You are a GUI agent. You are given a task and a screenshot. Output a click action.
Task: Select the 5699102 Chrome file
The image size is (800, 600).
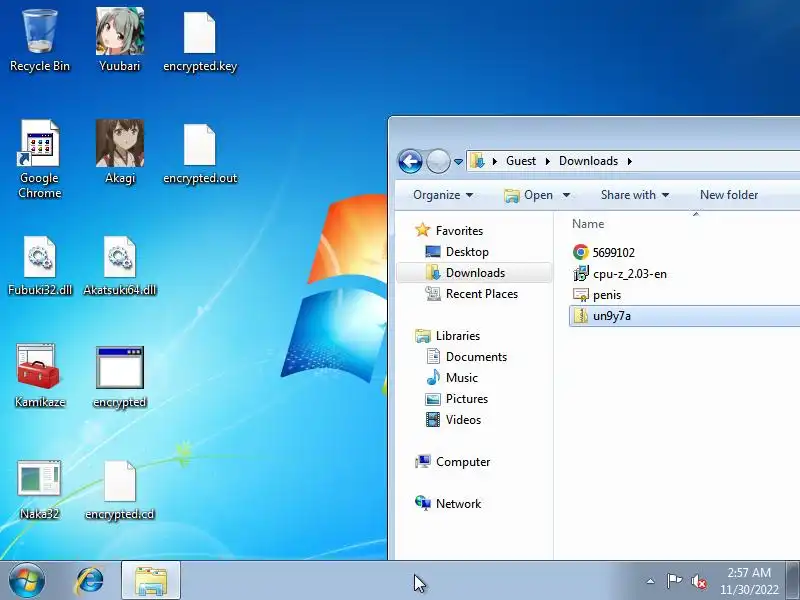click(604, 252)
